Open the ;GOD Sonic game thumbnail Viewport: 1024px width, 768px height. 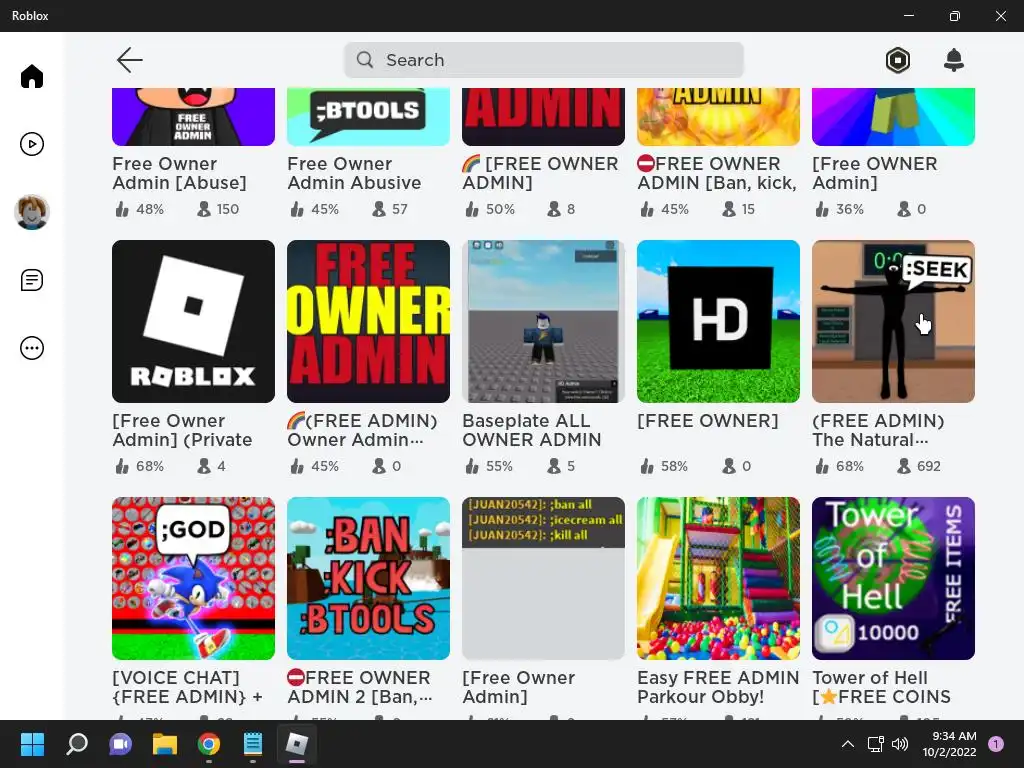pyautogui.click(x=193, y=579)
